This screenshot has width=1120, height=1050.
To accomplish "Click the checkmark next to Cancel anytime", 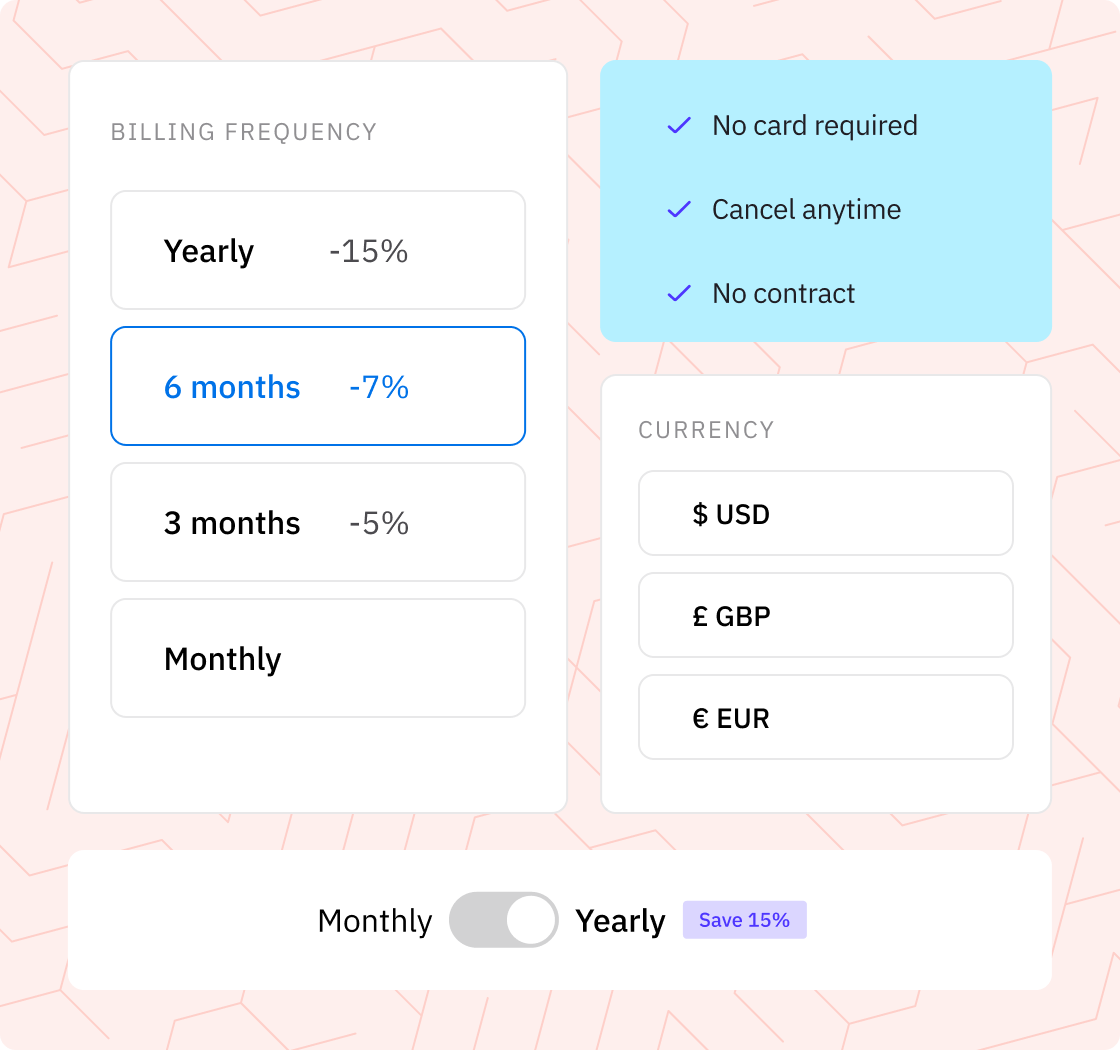I will [x=680, y=210].
